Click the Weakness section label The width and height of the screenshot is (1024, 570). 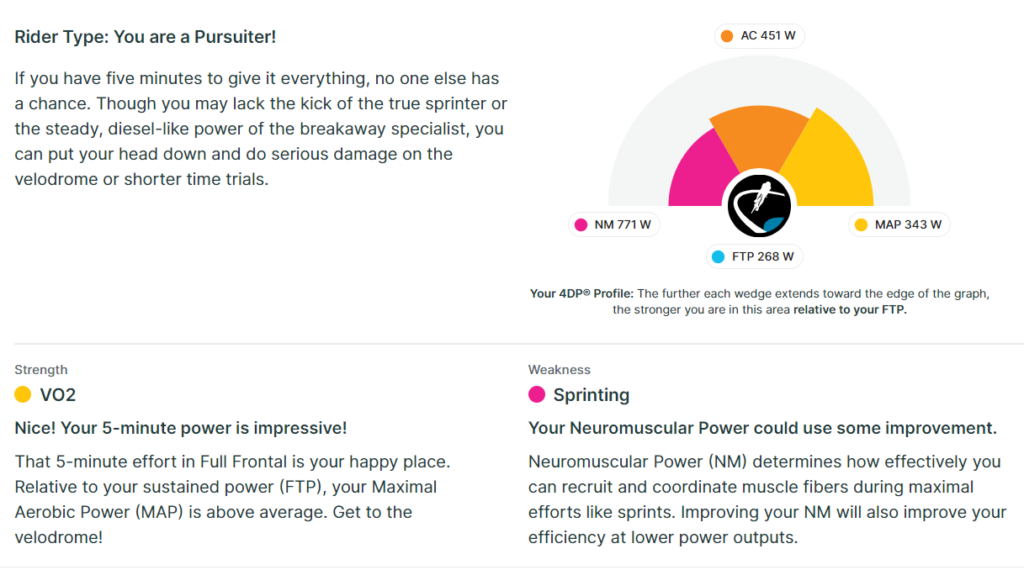click(x=559, y=370)
